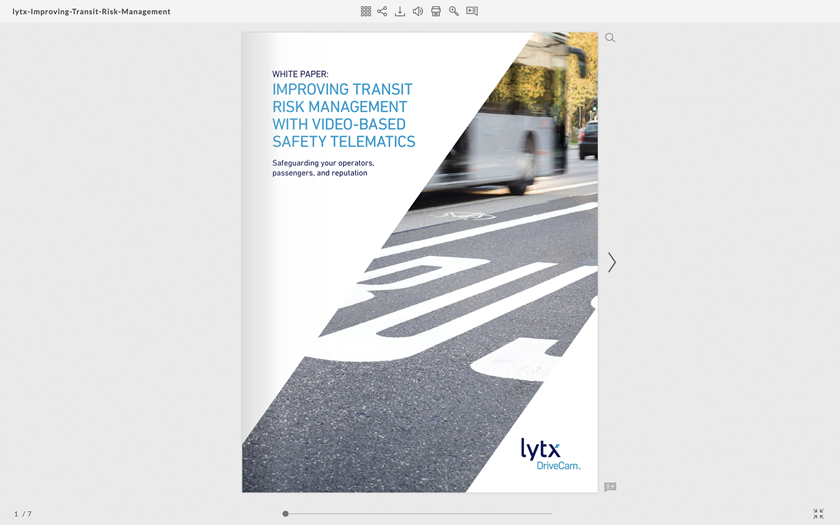This screenshot has width=840, height=525.
Task: Exit fullscreen using the collapse arrows icon
Action: click(x=818, y=514)
